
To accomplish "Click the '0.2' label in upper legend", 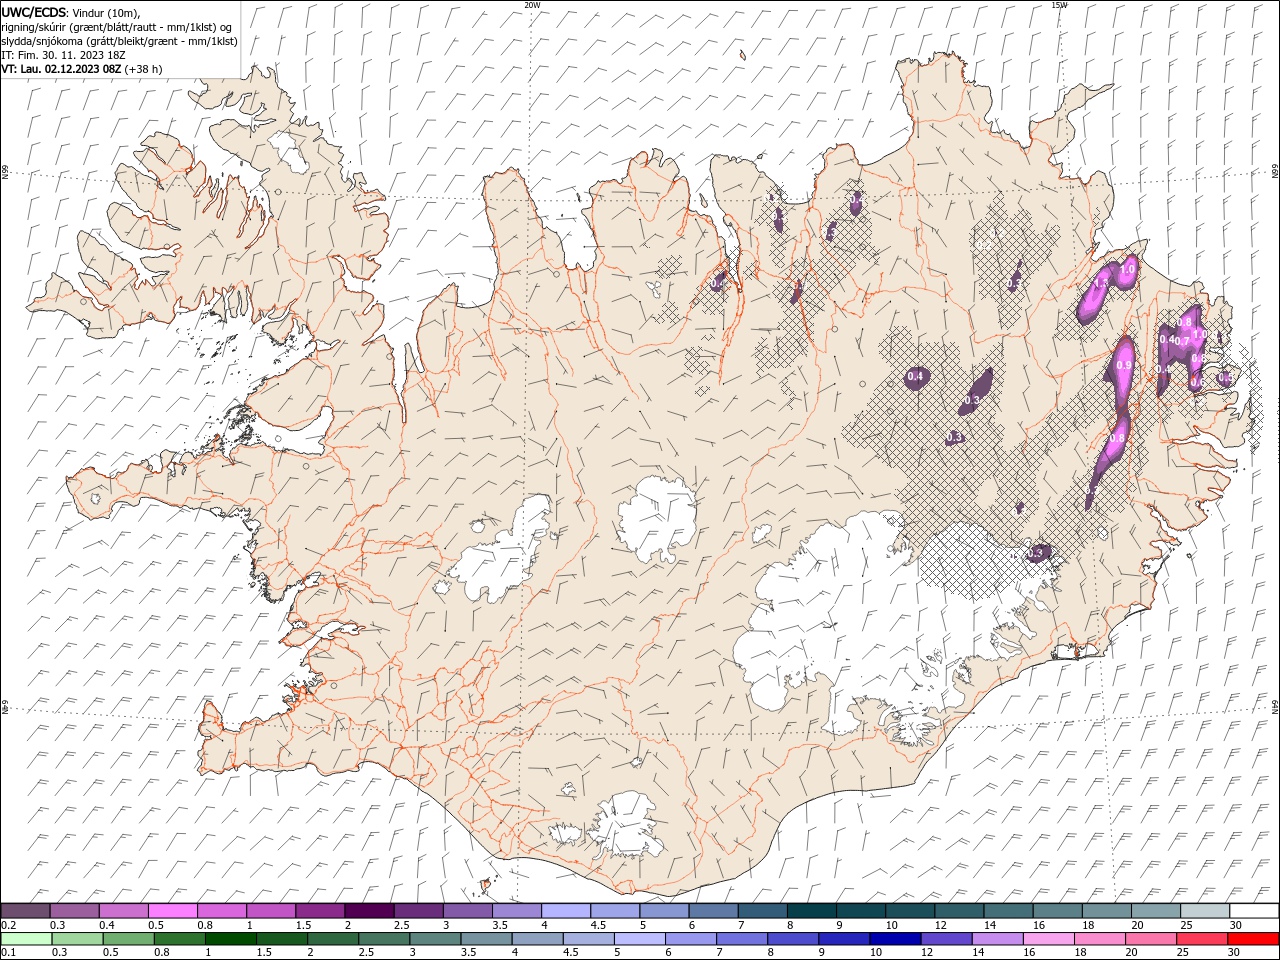I will coord(8,925).
